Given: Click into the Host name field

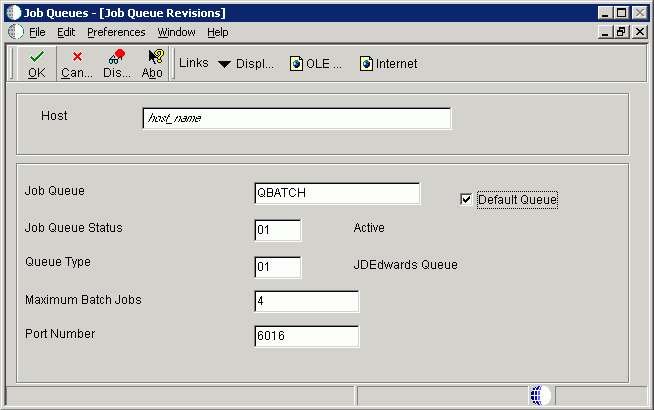Looking at the screenshot, I should click(x=297, y=118).
